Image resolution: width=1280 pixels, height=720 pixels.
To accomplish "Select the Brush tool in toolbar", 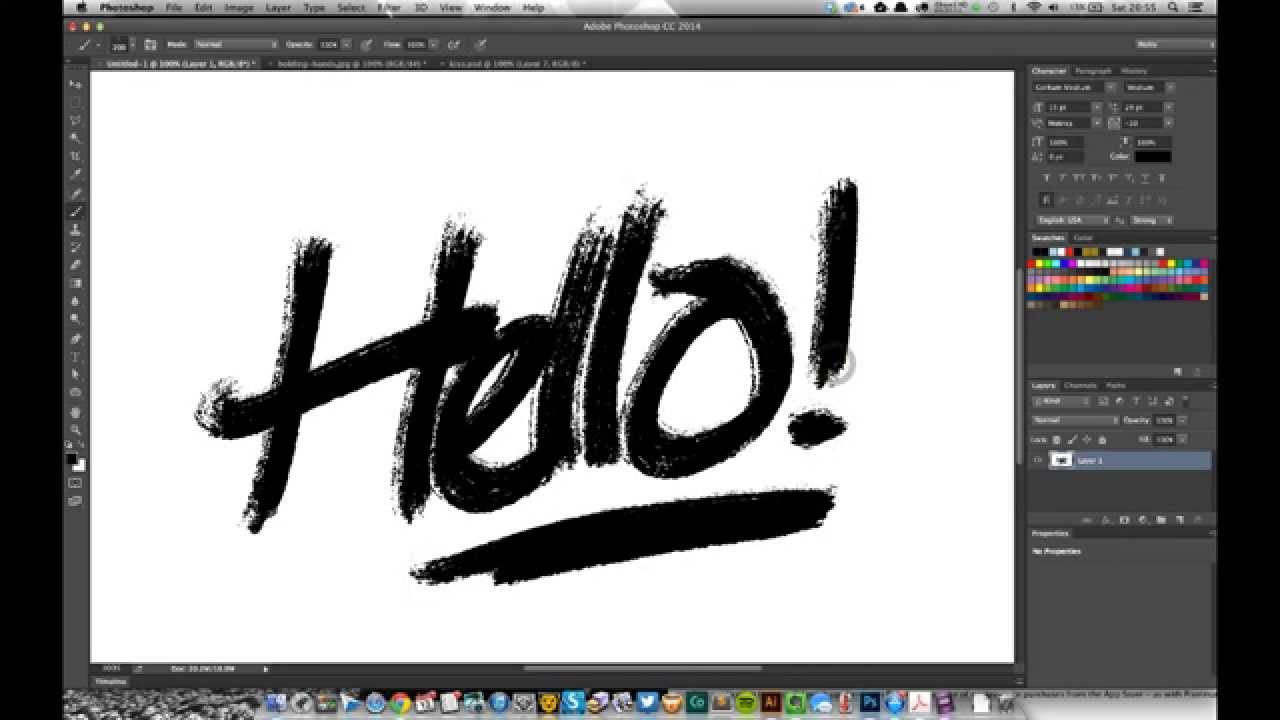I will 75,211.
